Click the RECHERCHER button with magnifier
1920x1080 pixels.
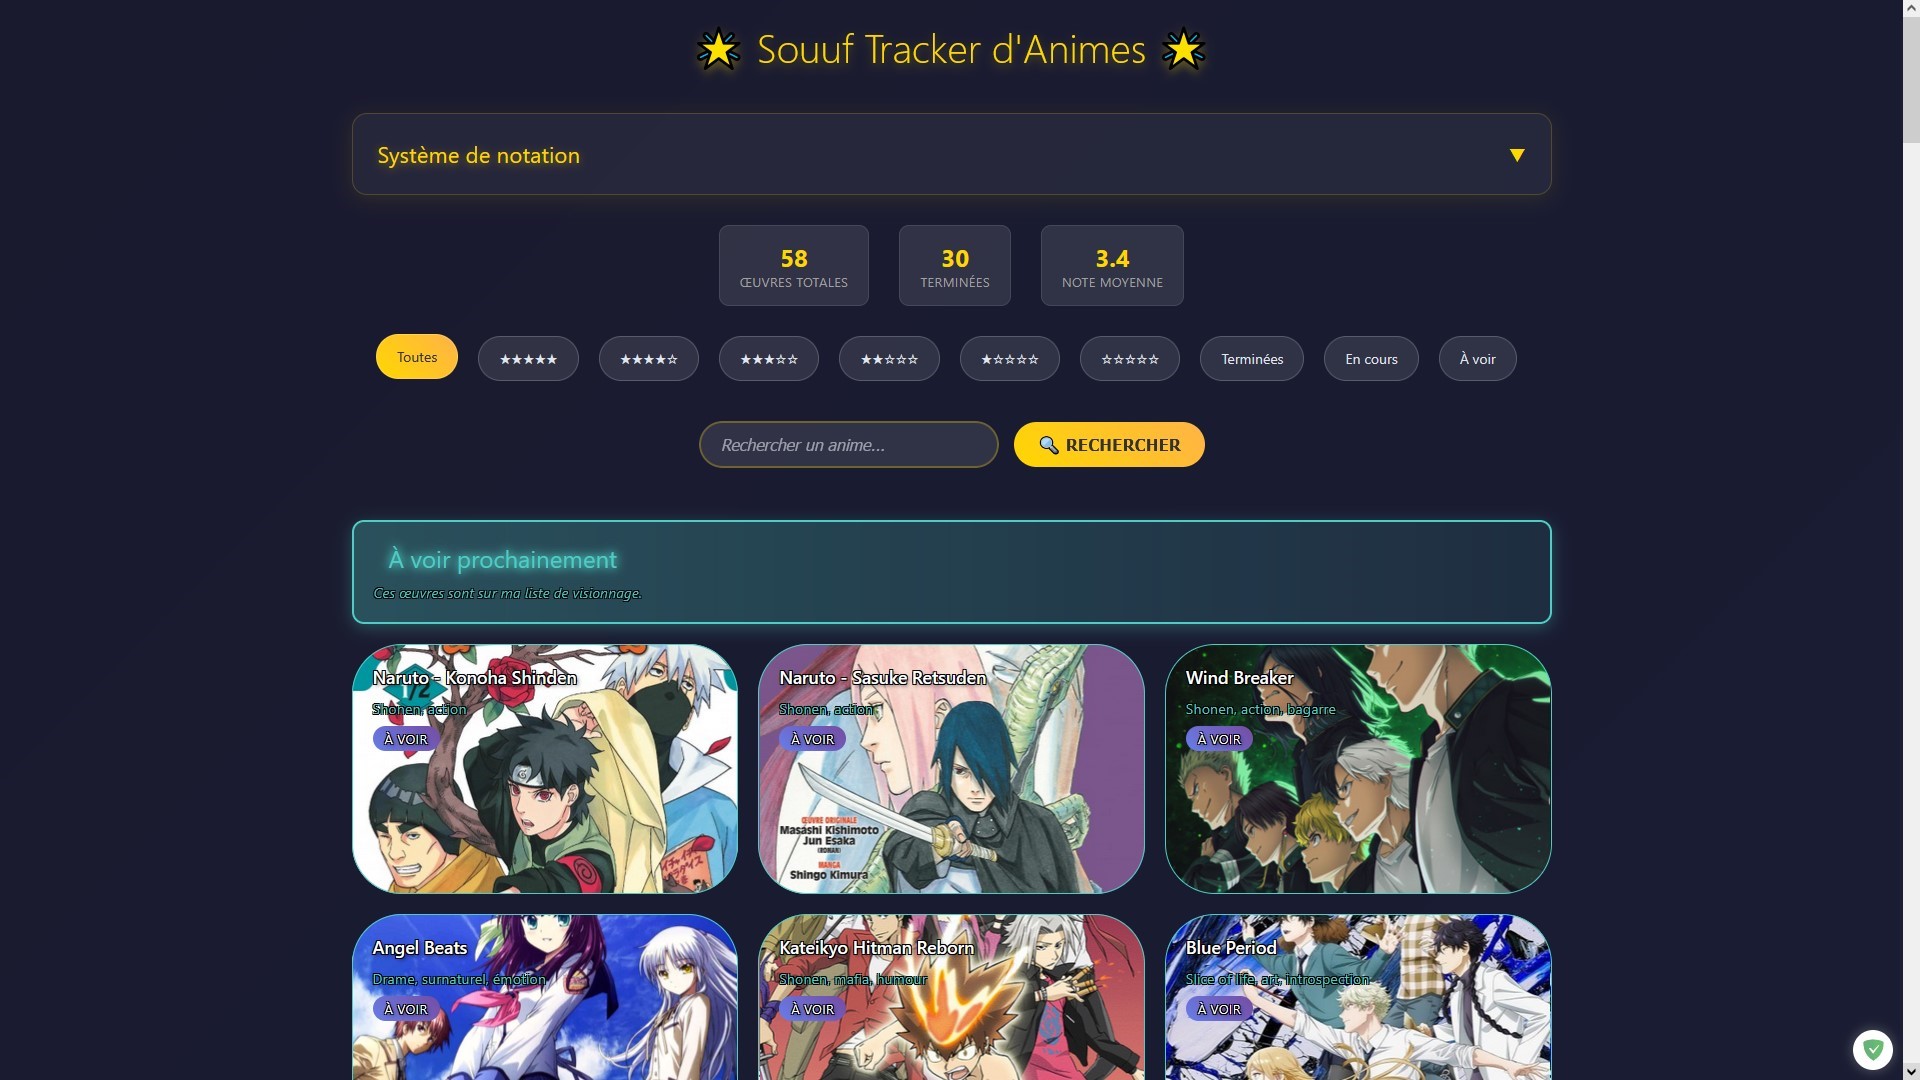(1109, 445)
